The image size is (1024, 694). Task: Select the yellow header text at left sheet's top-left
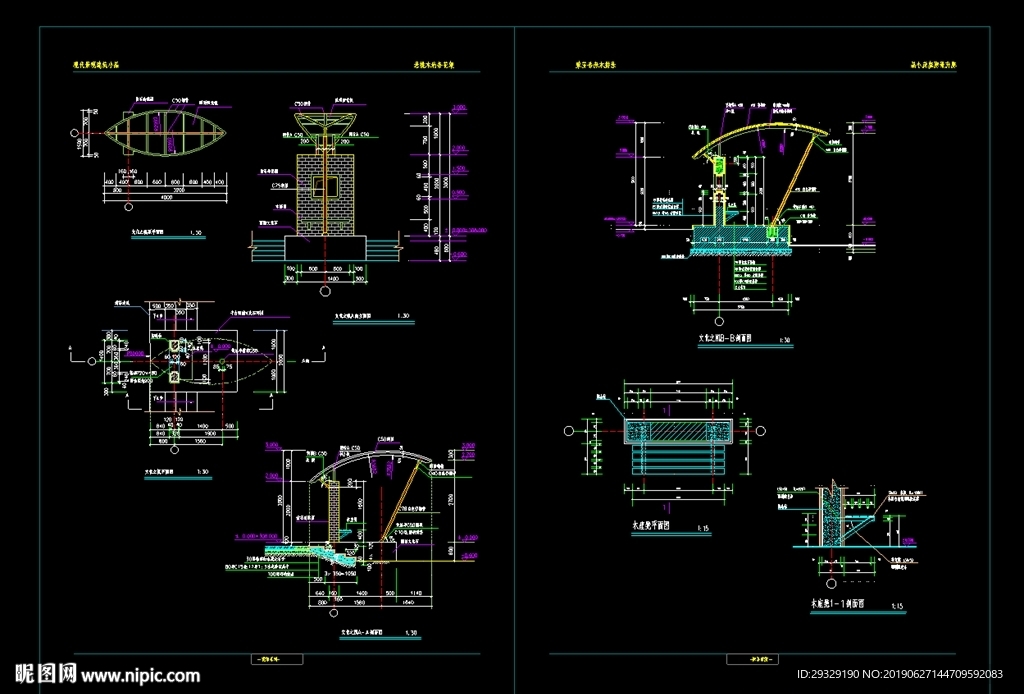(x=96, y=65)
